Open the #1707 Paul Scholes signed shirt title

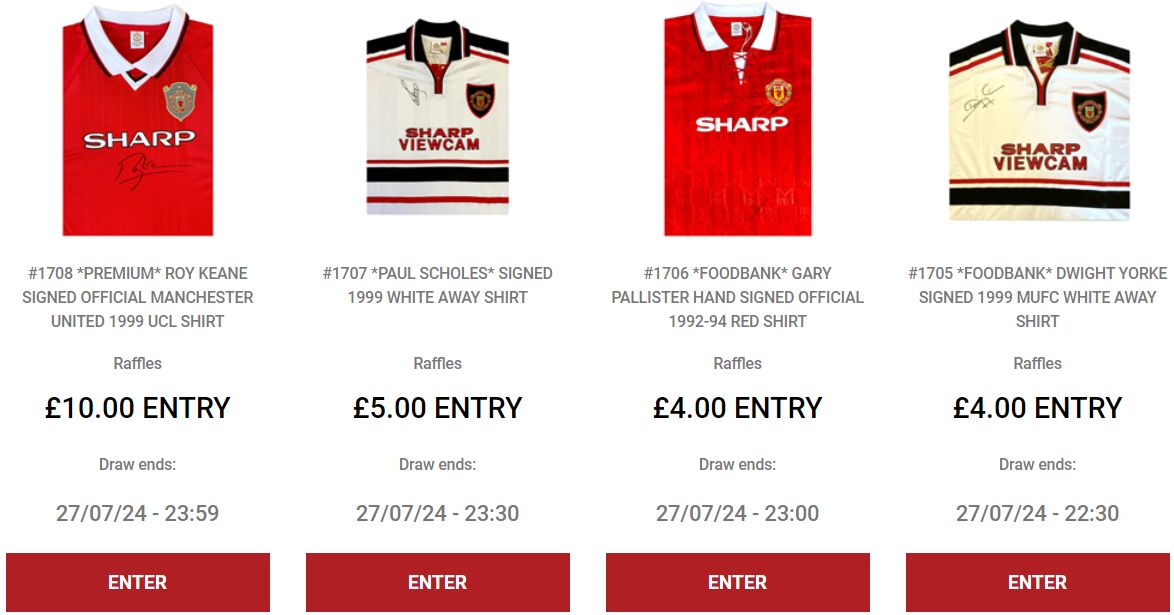coord(438,285)
